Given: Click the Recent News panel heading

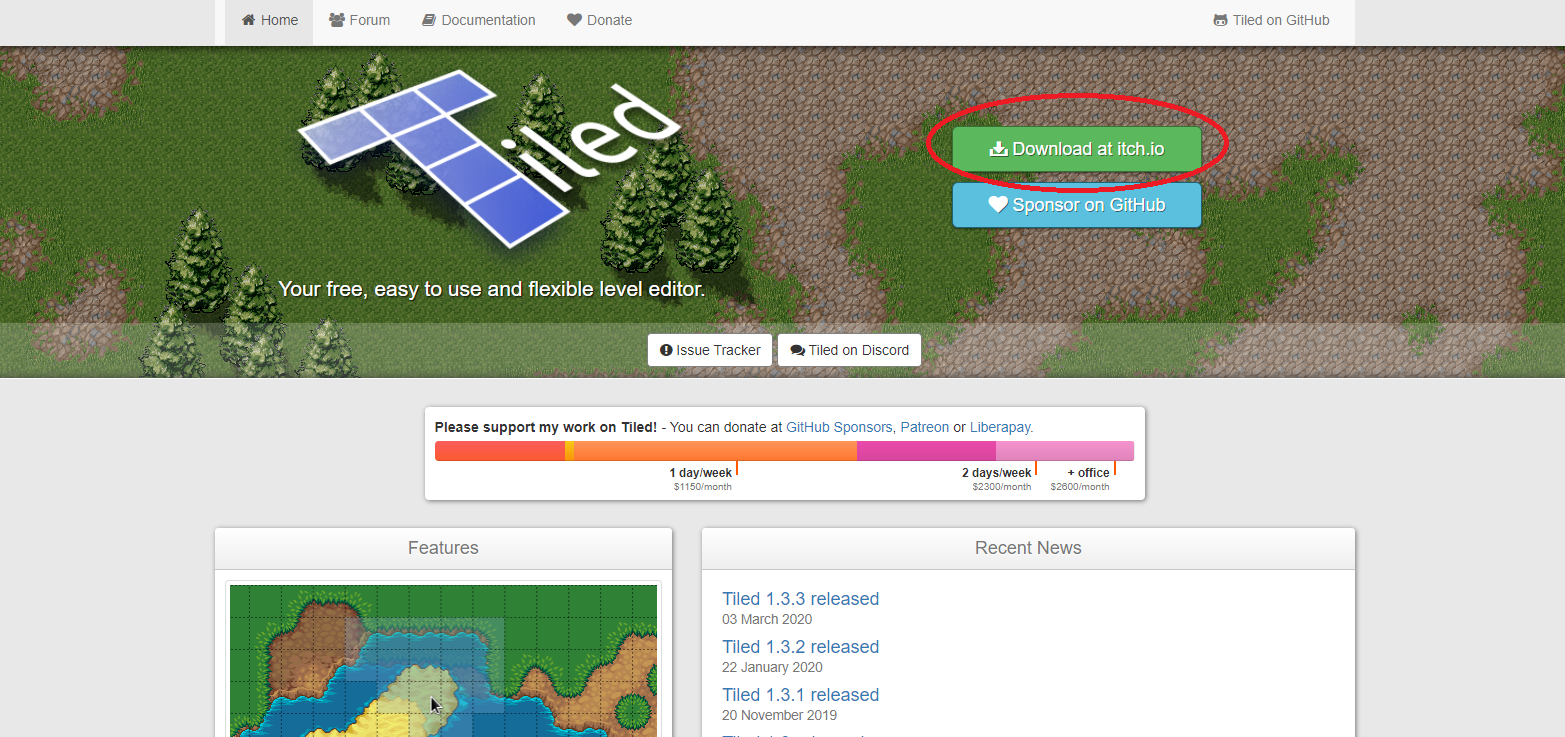Looking at the screenshot, I should (x=1028, y=548).
